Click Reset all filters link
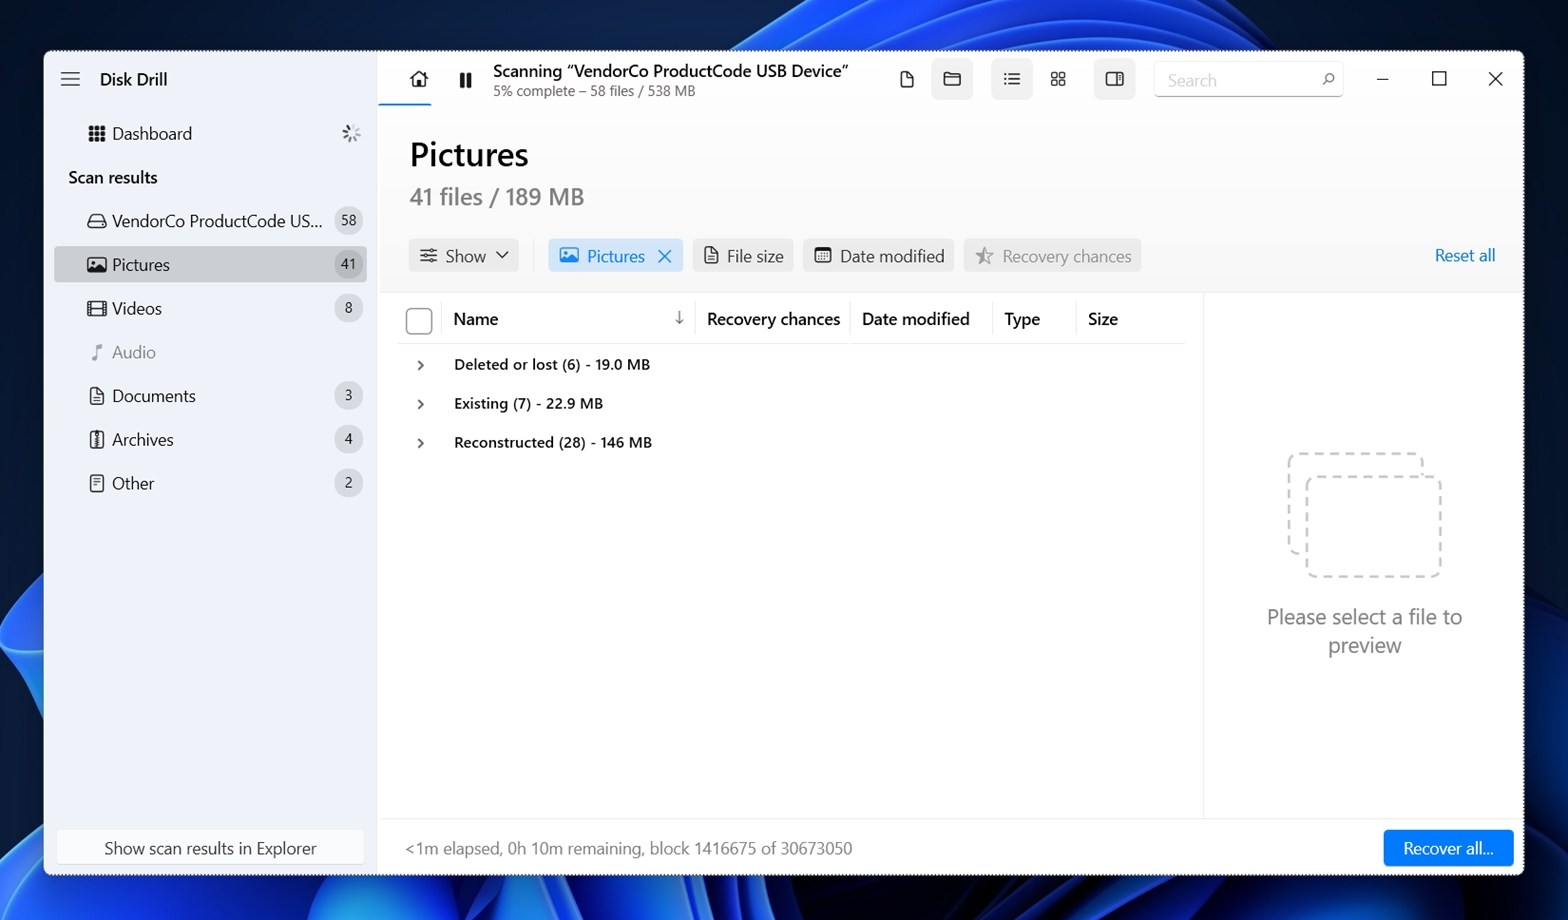The image size is (1568, 920). coord(1464,255)
